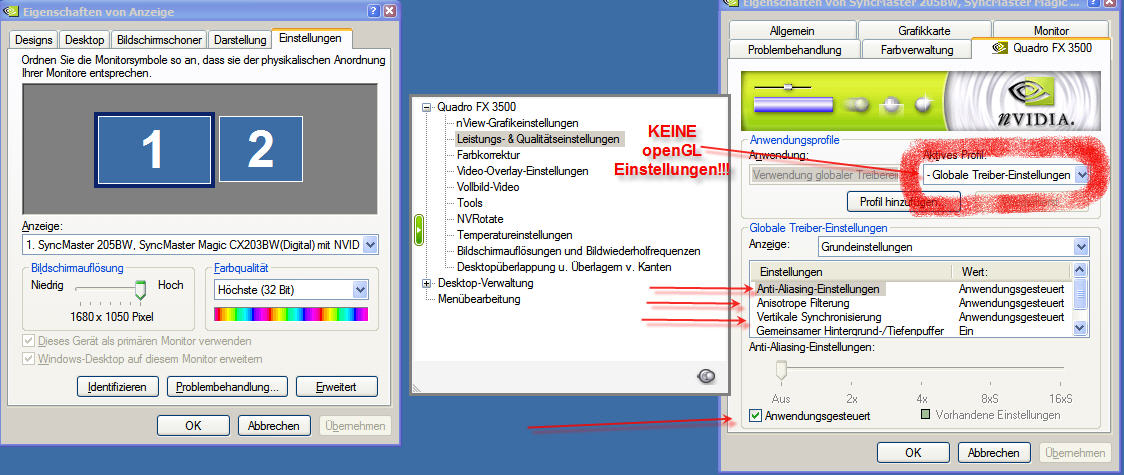
Task: Select Farbkorrektur in the tree
Action: pyautogui.click(x=488, y=155)
